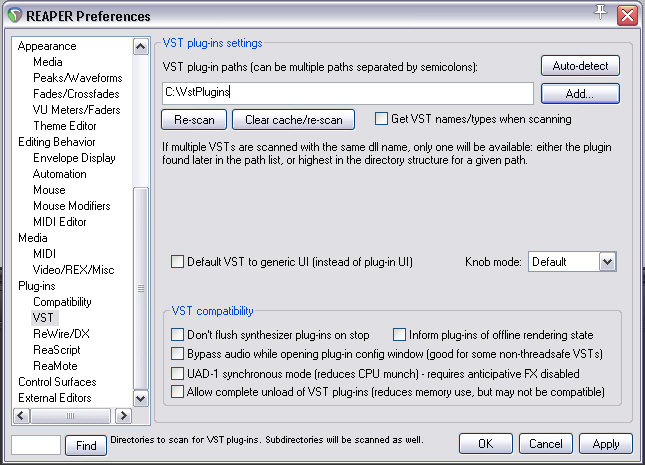
Task: Open Fades/Crossfades settings page
Action: 76,94
